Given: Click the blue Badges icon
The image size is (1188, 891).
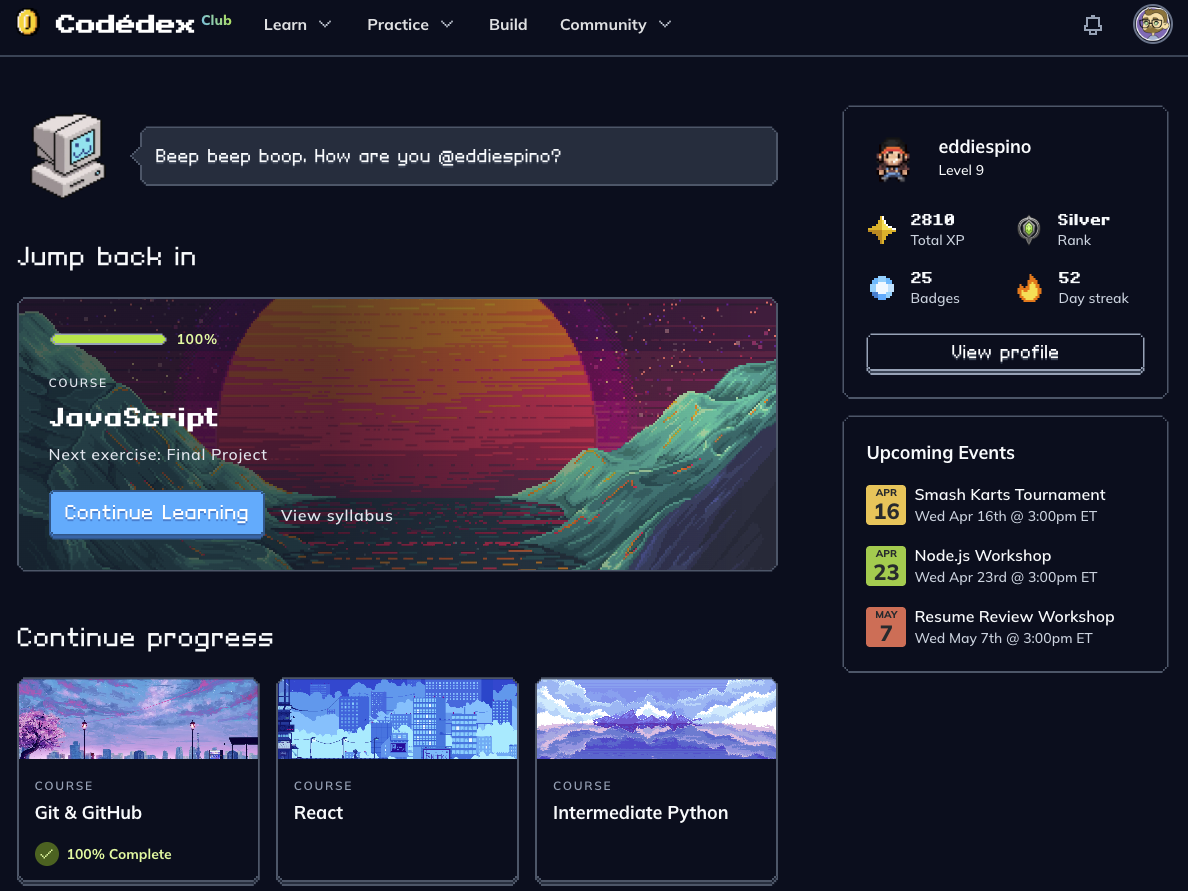Looking at the screenshot, I should [x=882, y=288].
